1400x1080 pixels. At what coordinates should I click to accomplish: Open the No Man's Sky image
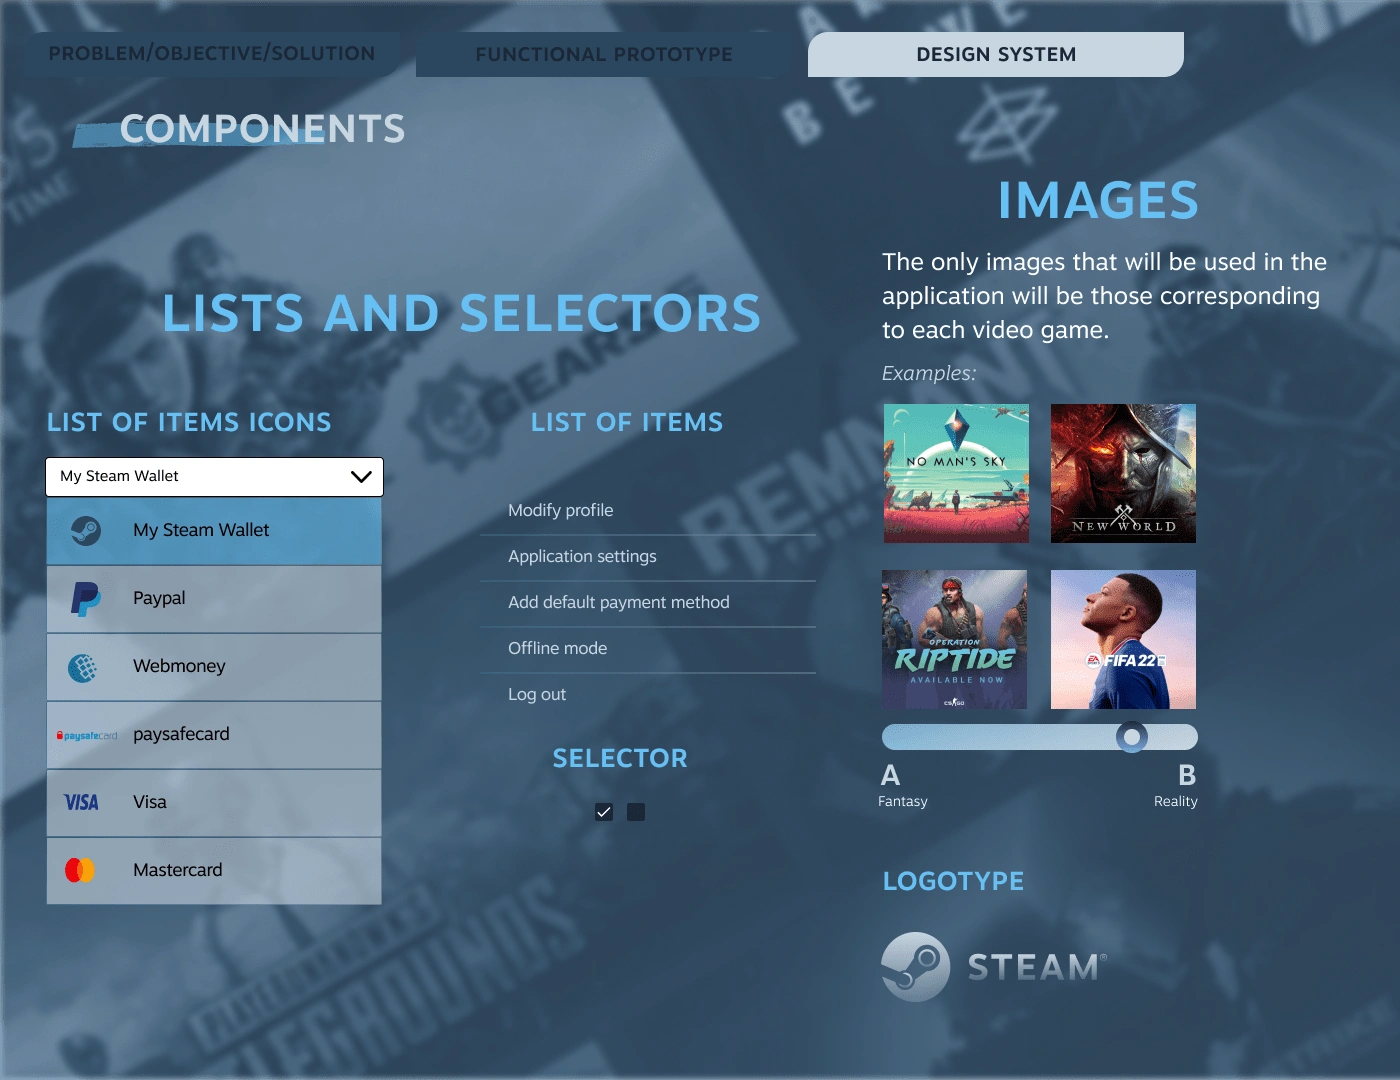click(956, 473)
